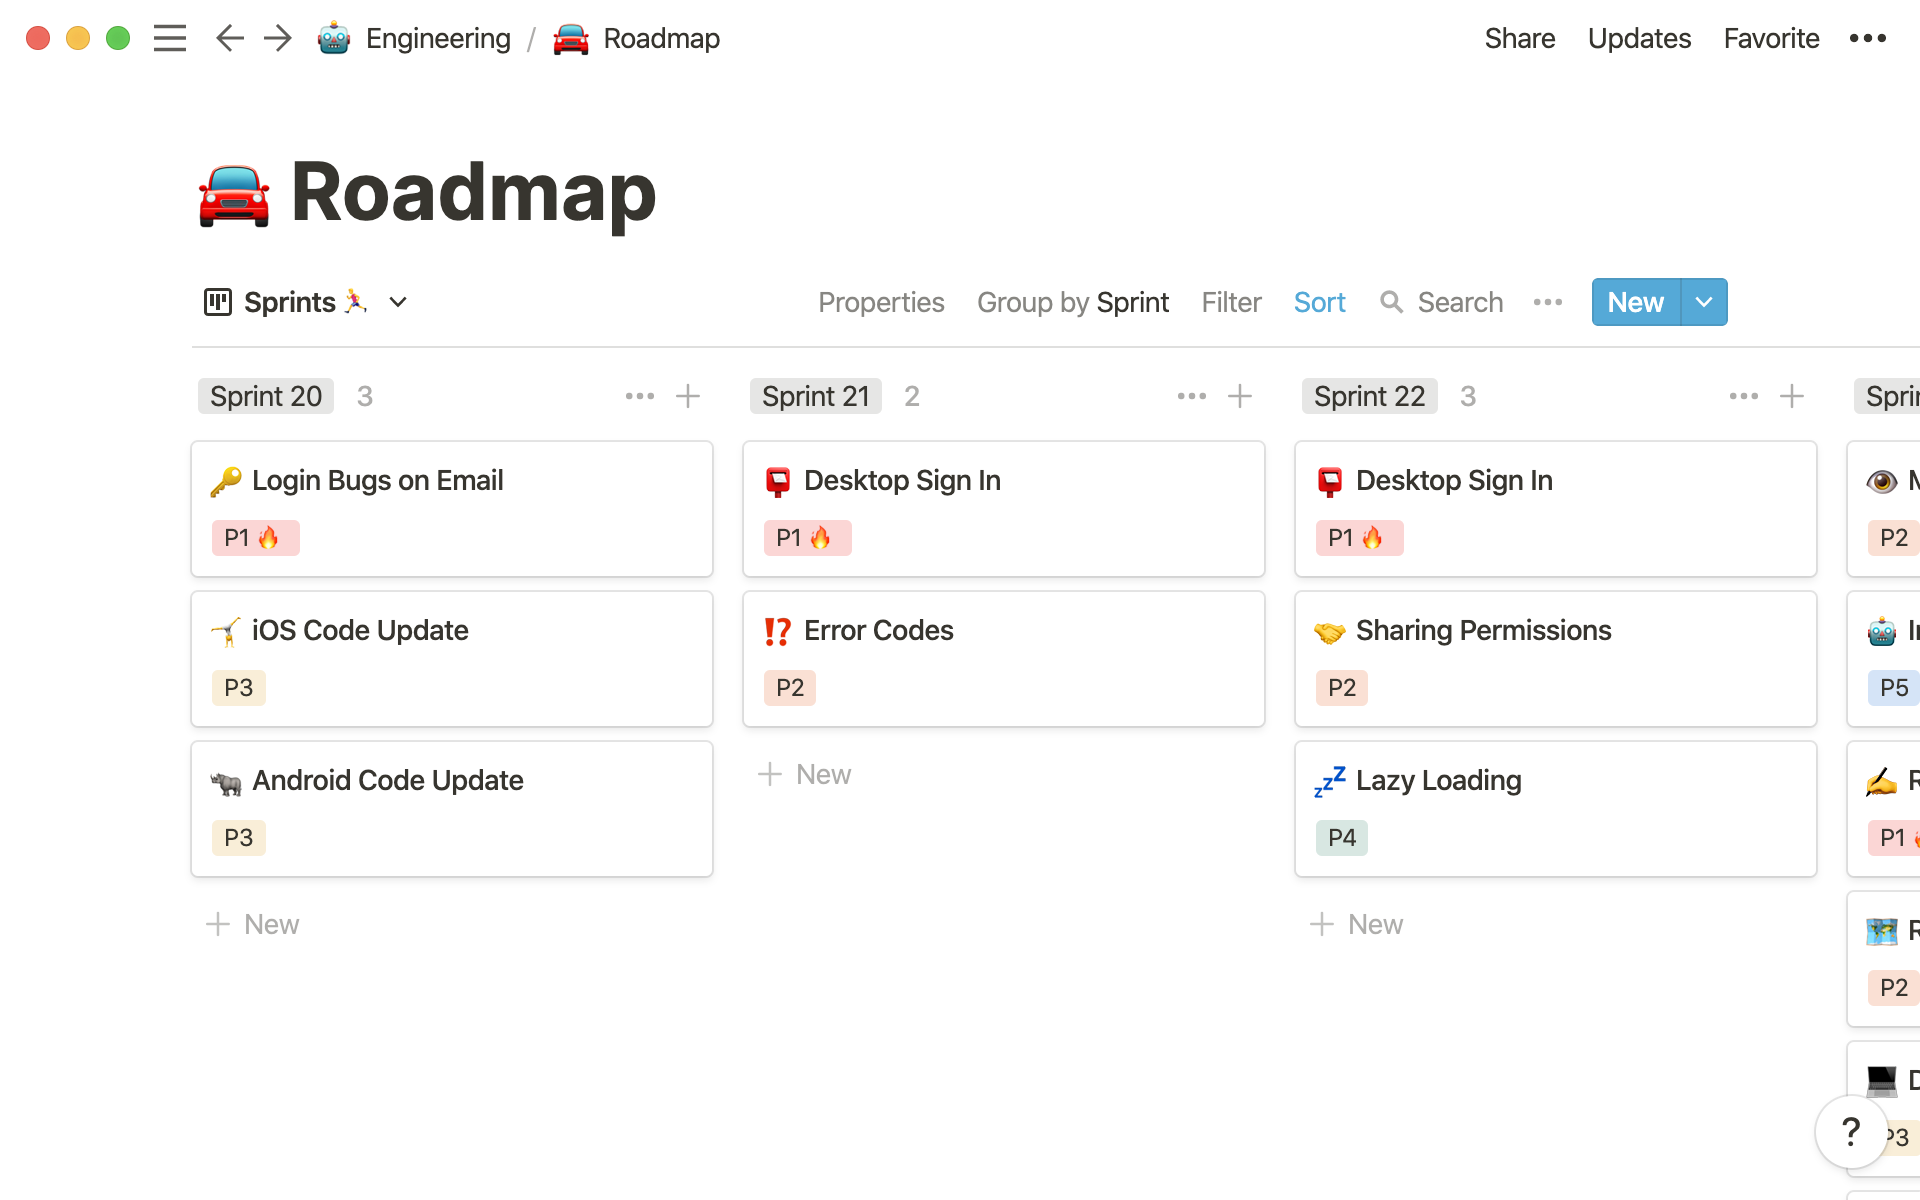This screenshot has height=1200, width=1920.
Task: Open the Group by Sprint dropdown
Action: click(1071, 301)
